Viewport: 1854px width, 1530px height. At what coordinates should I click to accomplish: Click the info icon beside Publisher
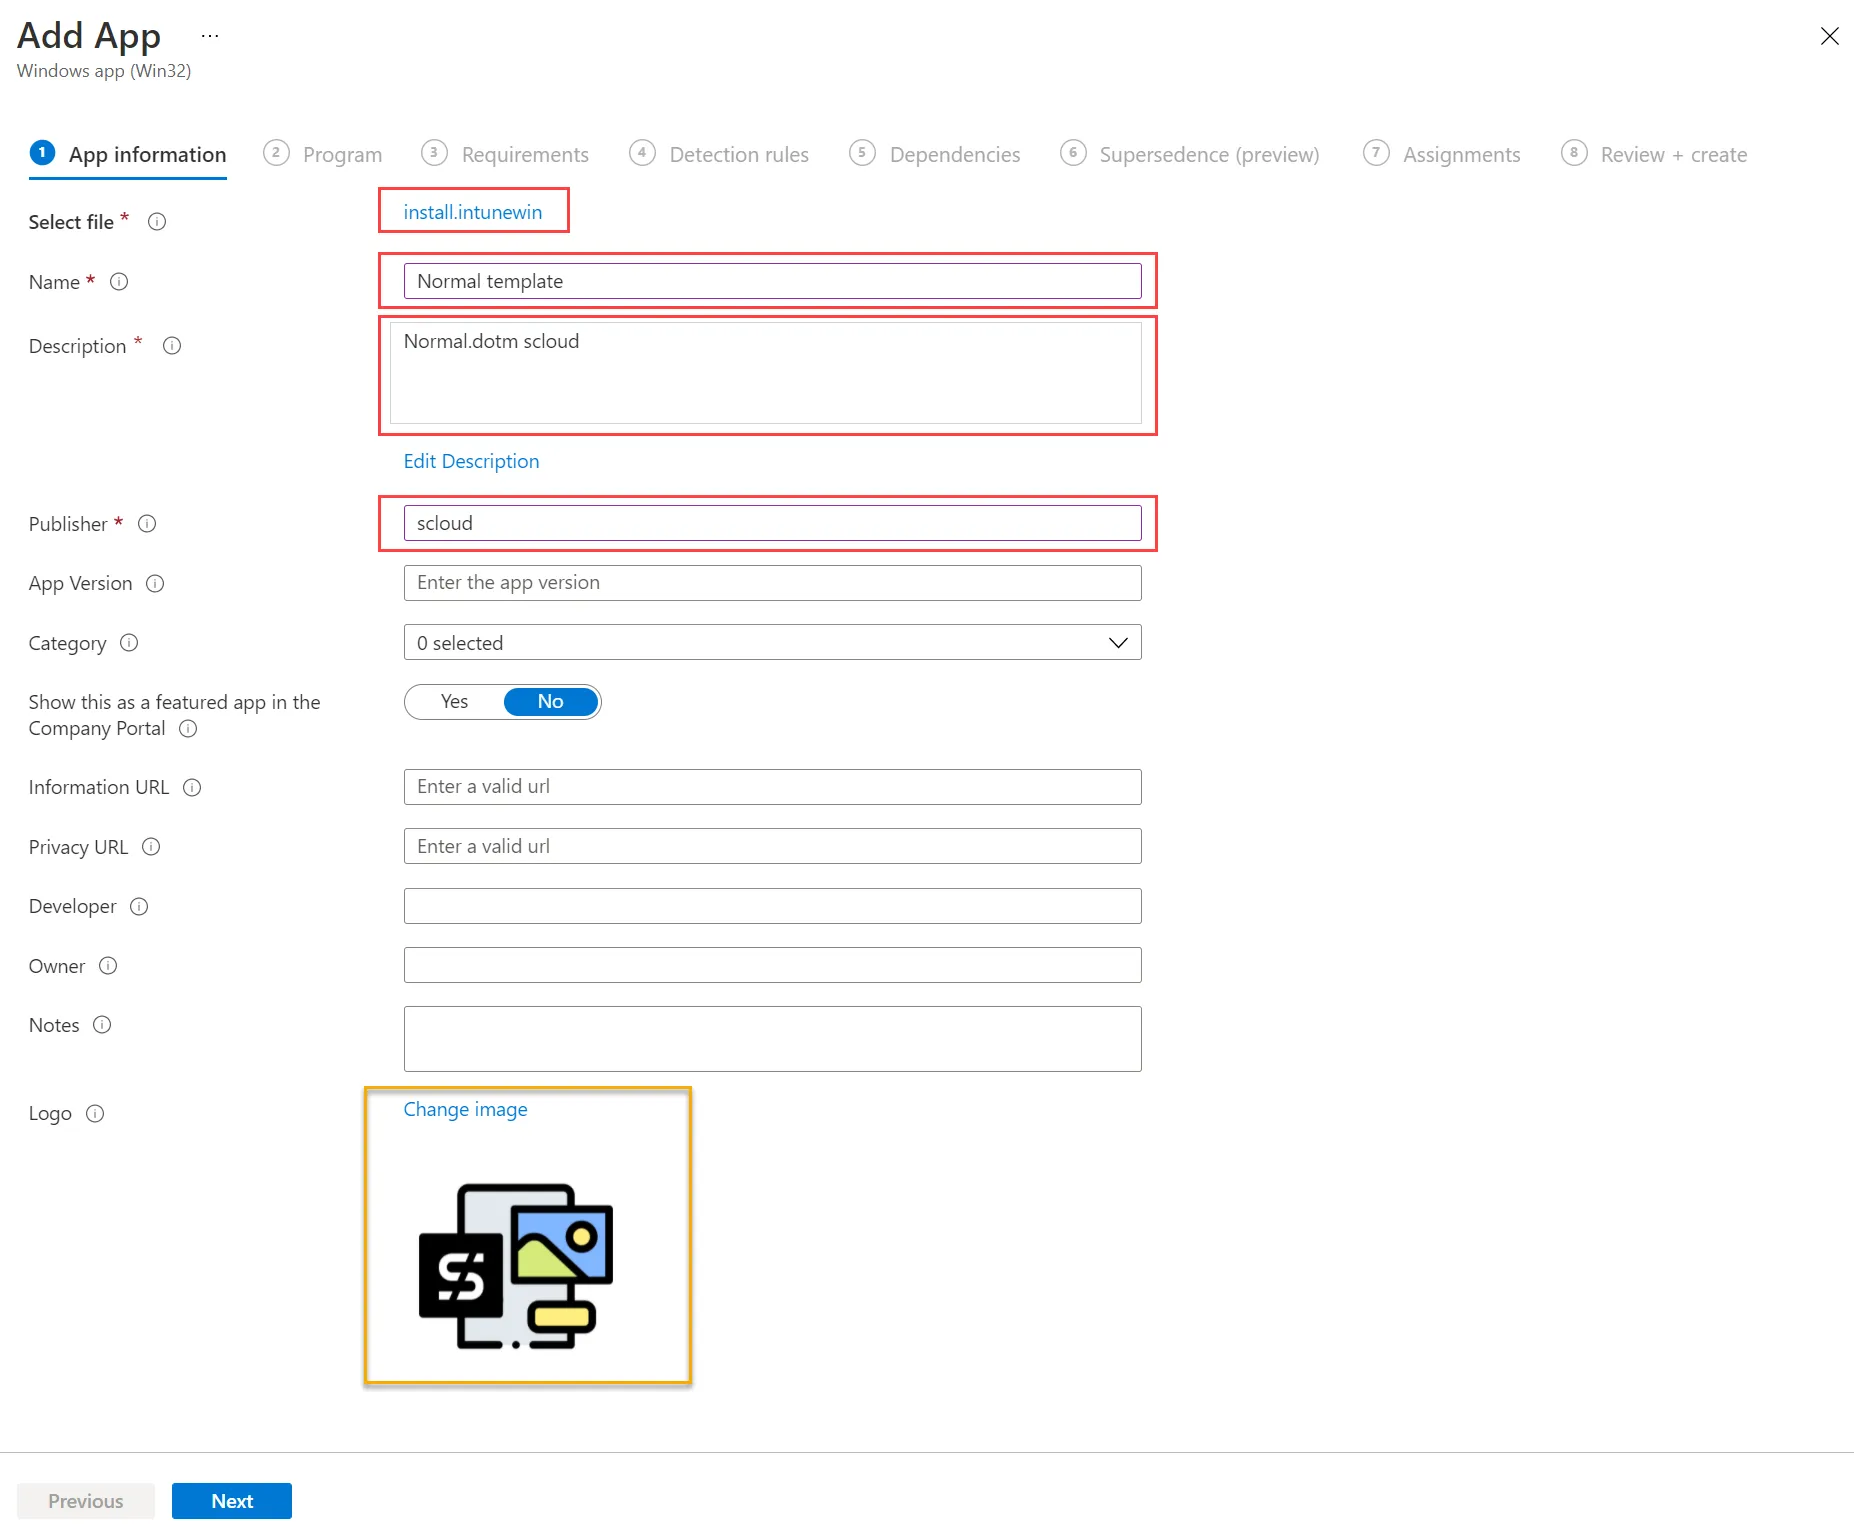pos(147,524)
